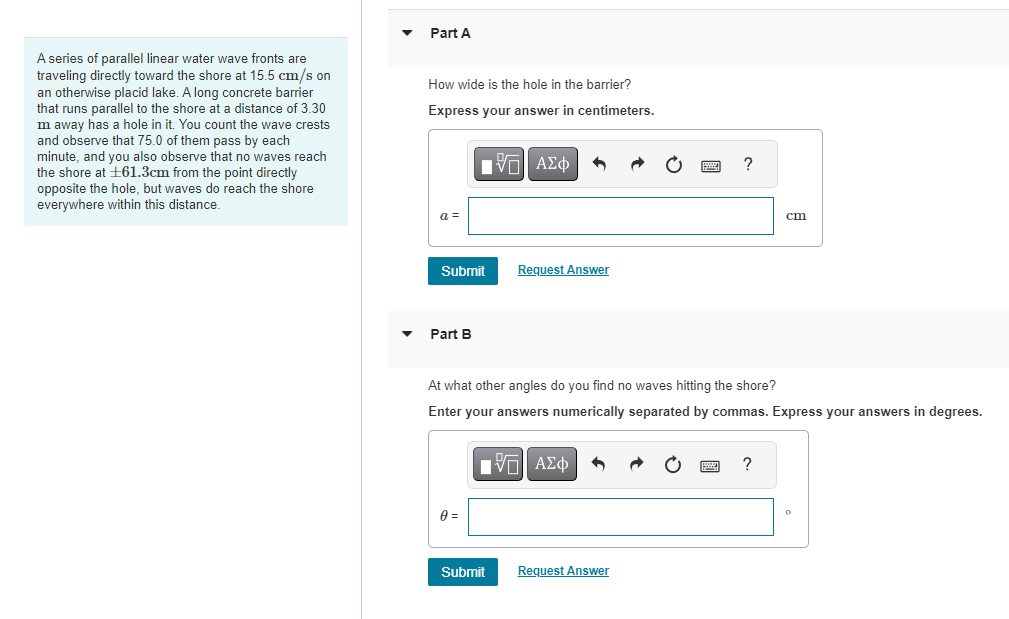1009x619 pixels.
Task: Show keyboard shortcuts icon in Part A
Action: coord(710,166)
